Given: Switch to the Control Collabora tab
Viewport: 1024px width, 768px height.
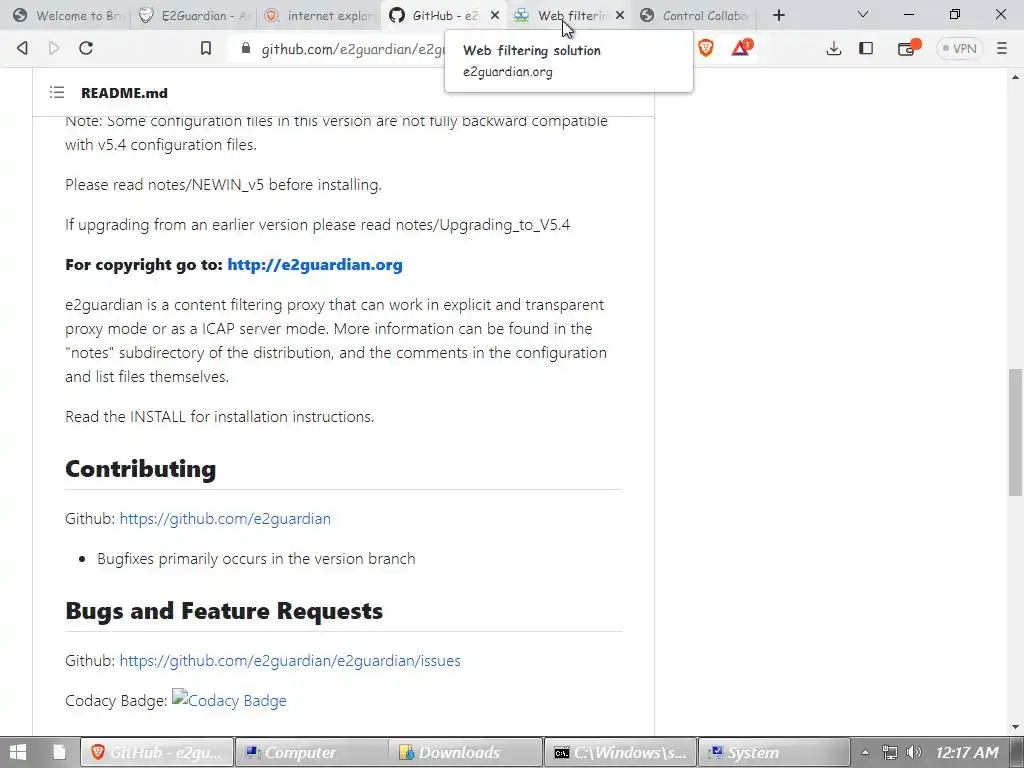Looking at the screenshot, I should click(x=695, y=15).
